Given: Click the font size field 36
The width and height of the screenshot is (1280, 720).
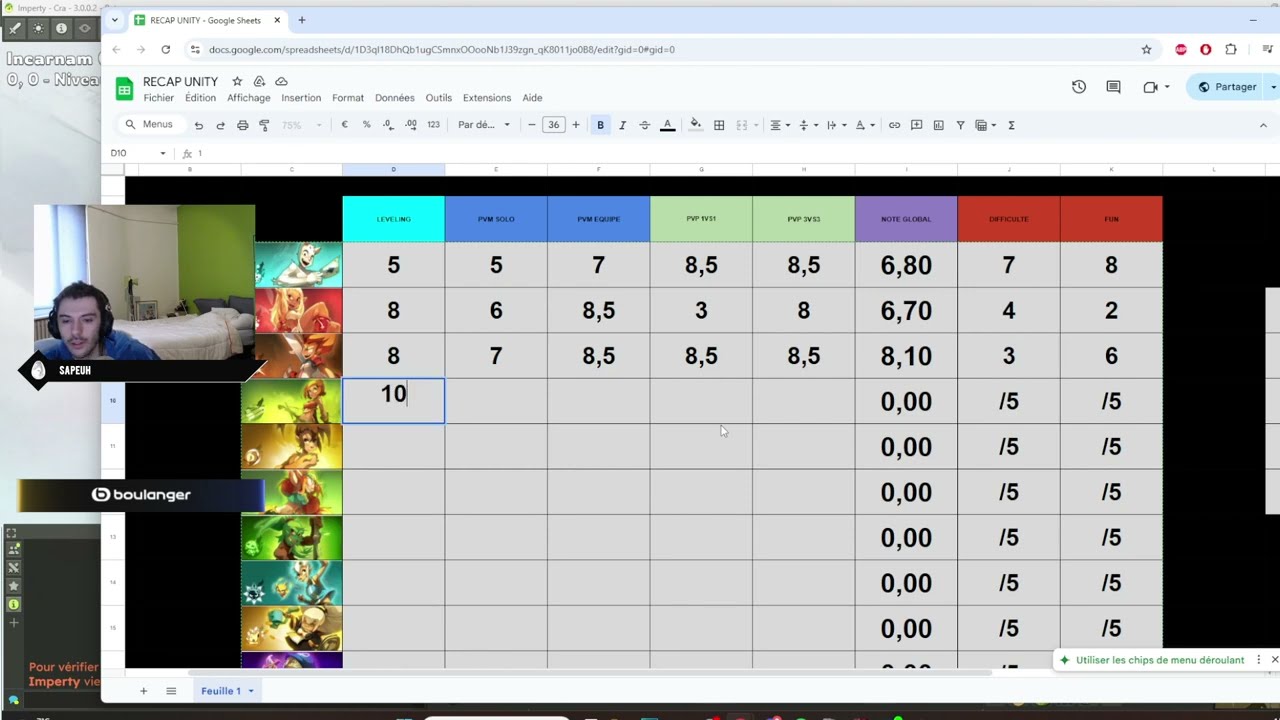Looking at the screenshot, I should 553,125.
